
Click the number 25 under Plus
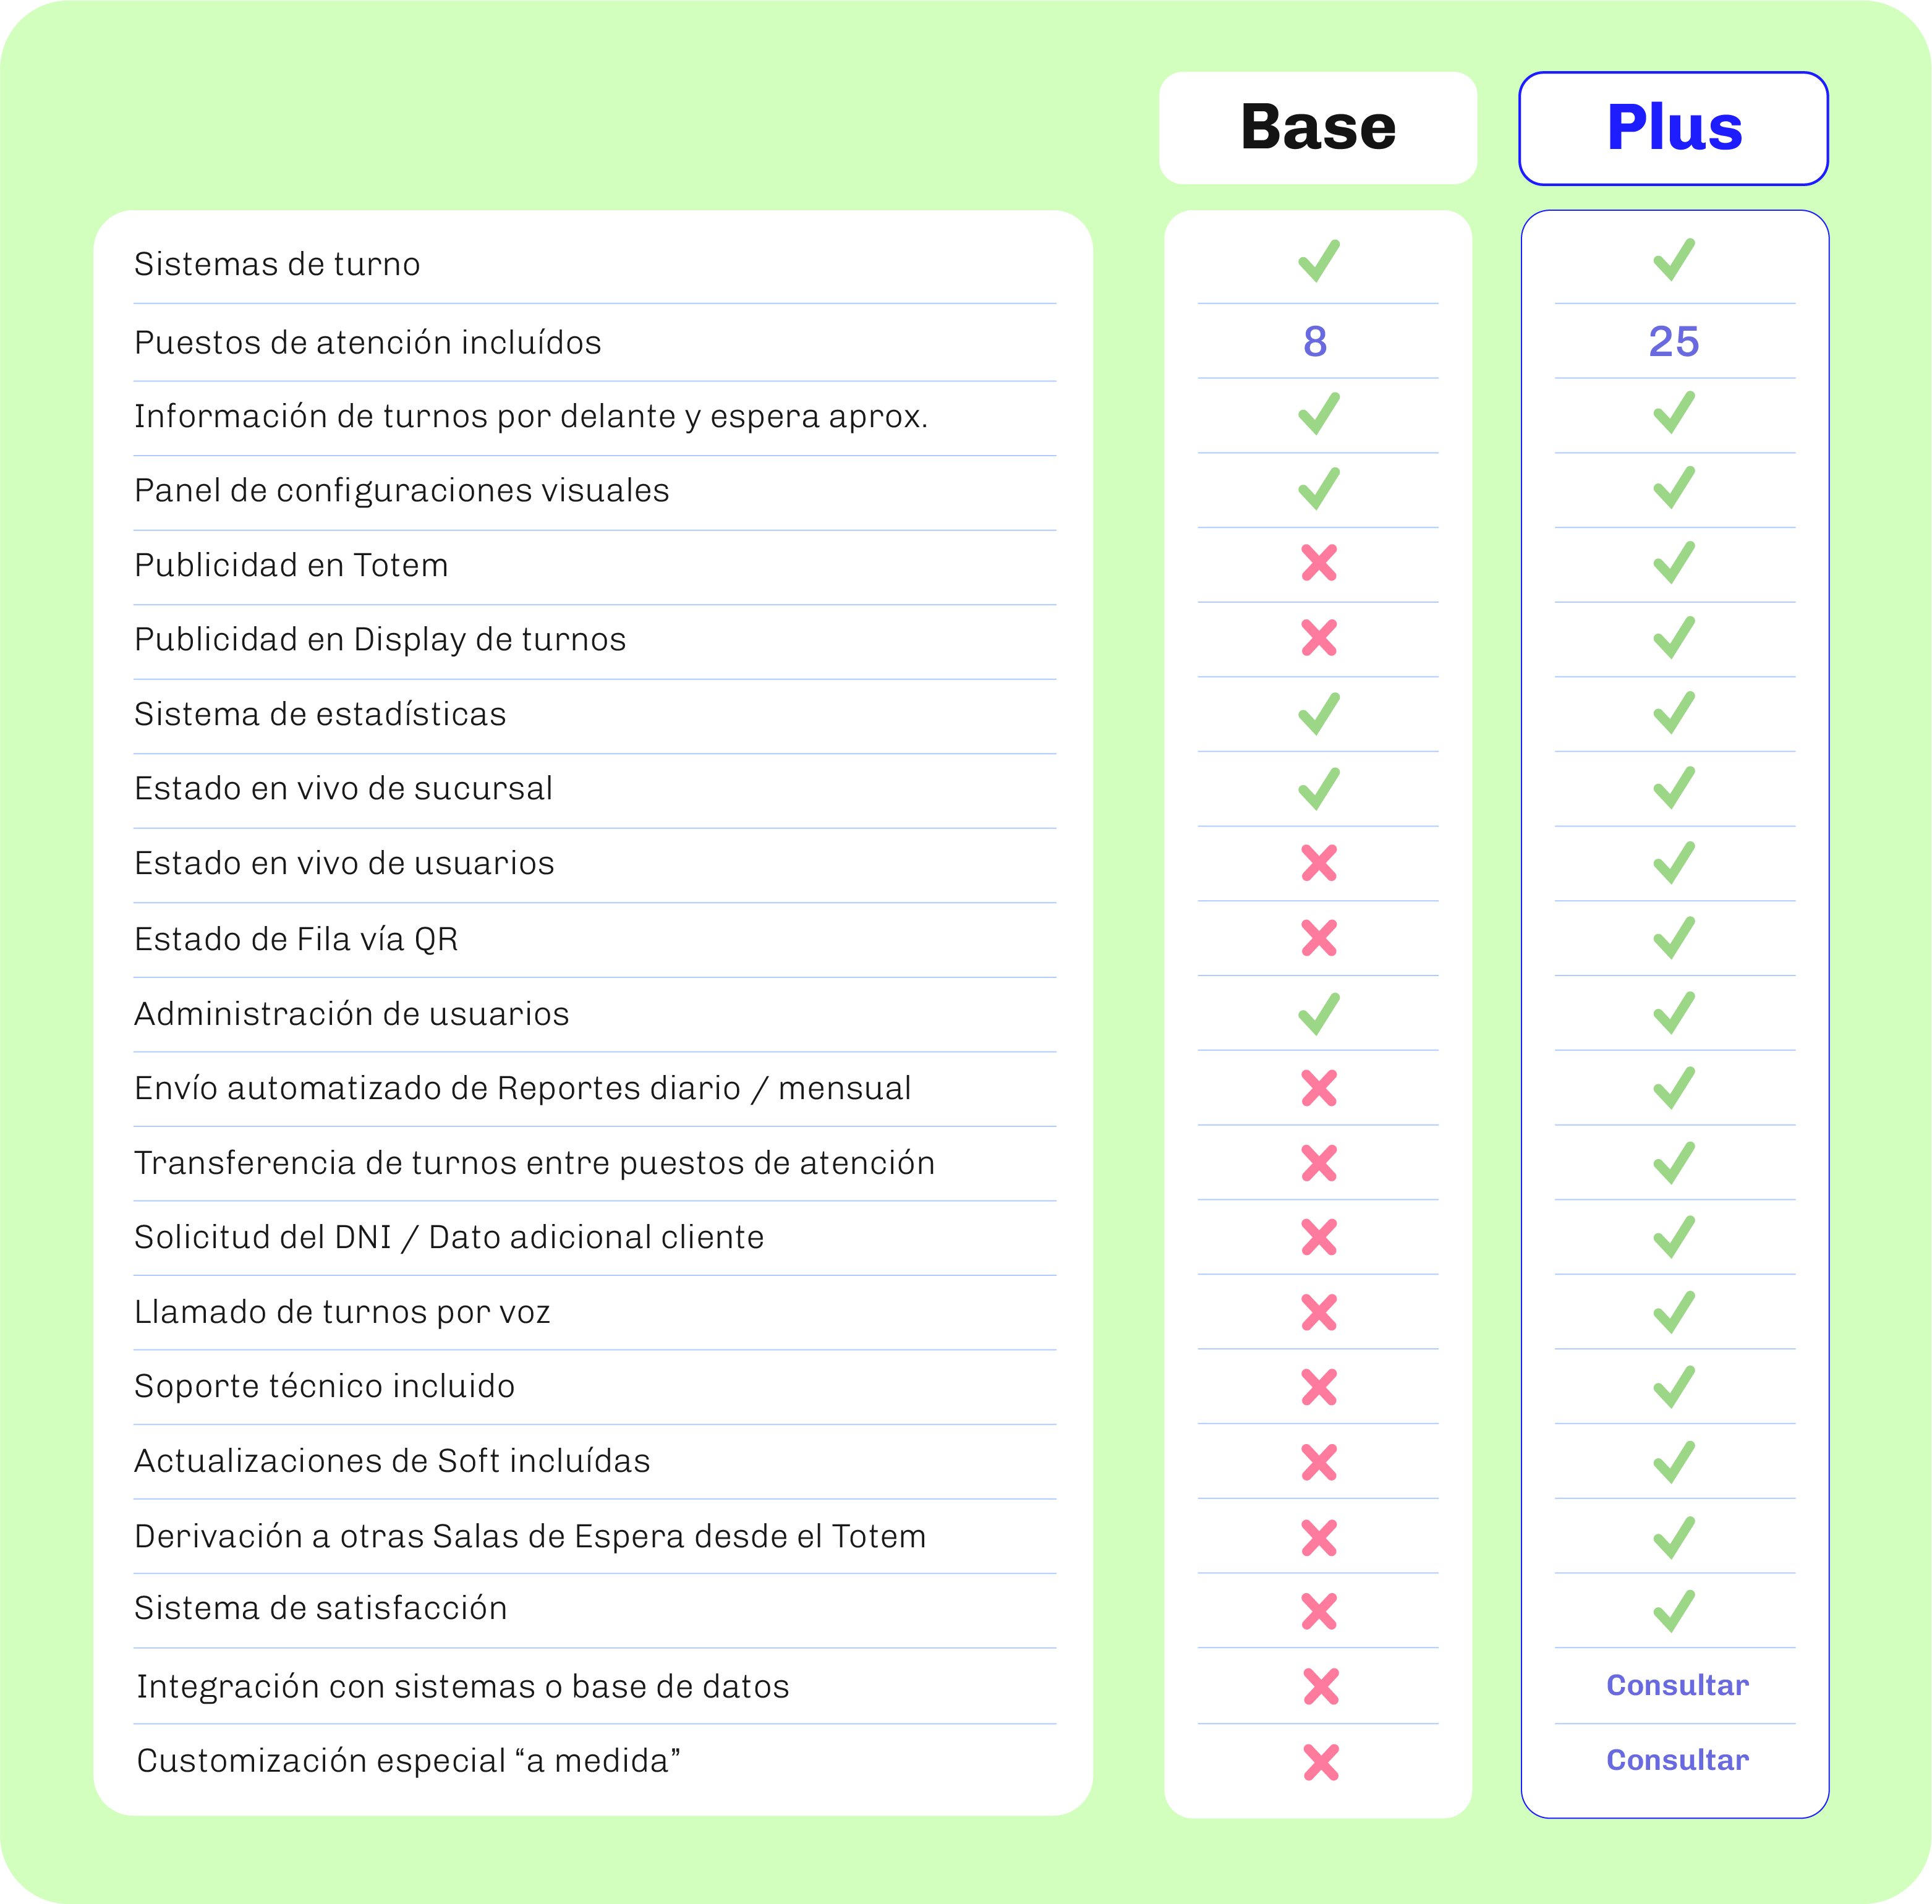click(1673, 342)
